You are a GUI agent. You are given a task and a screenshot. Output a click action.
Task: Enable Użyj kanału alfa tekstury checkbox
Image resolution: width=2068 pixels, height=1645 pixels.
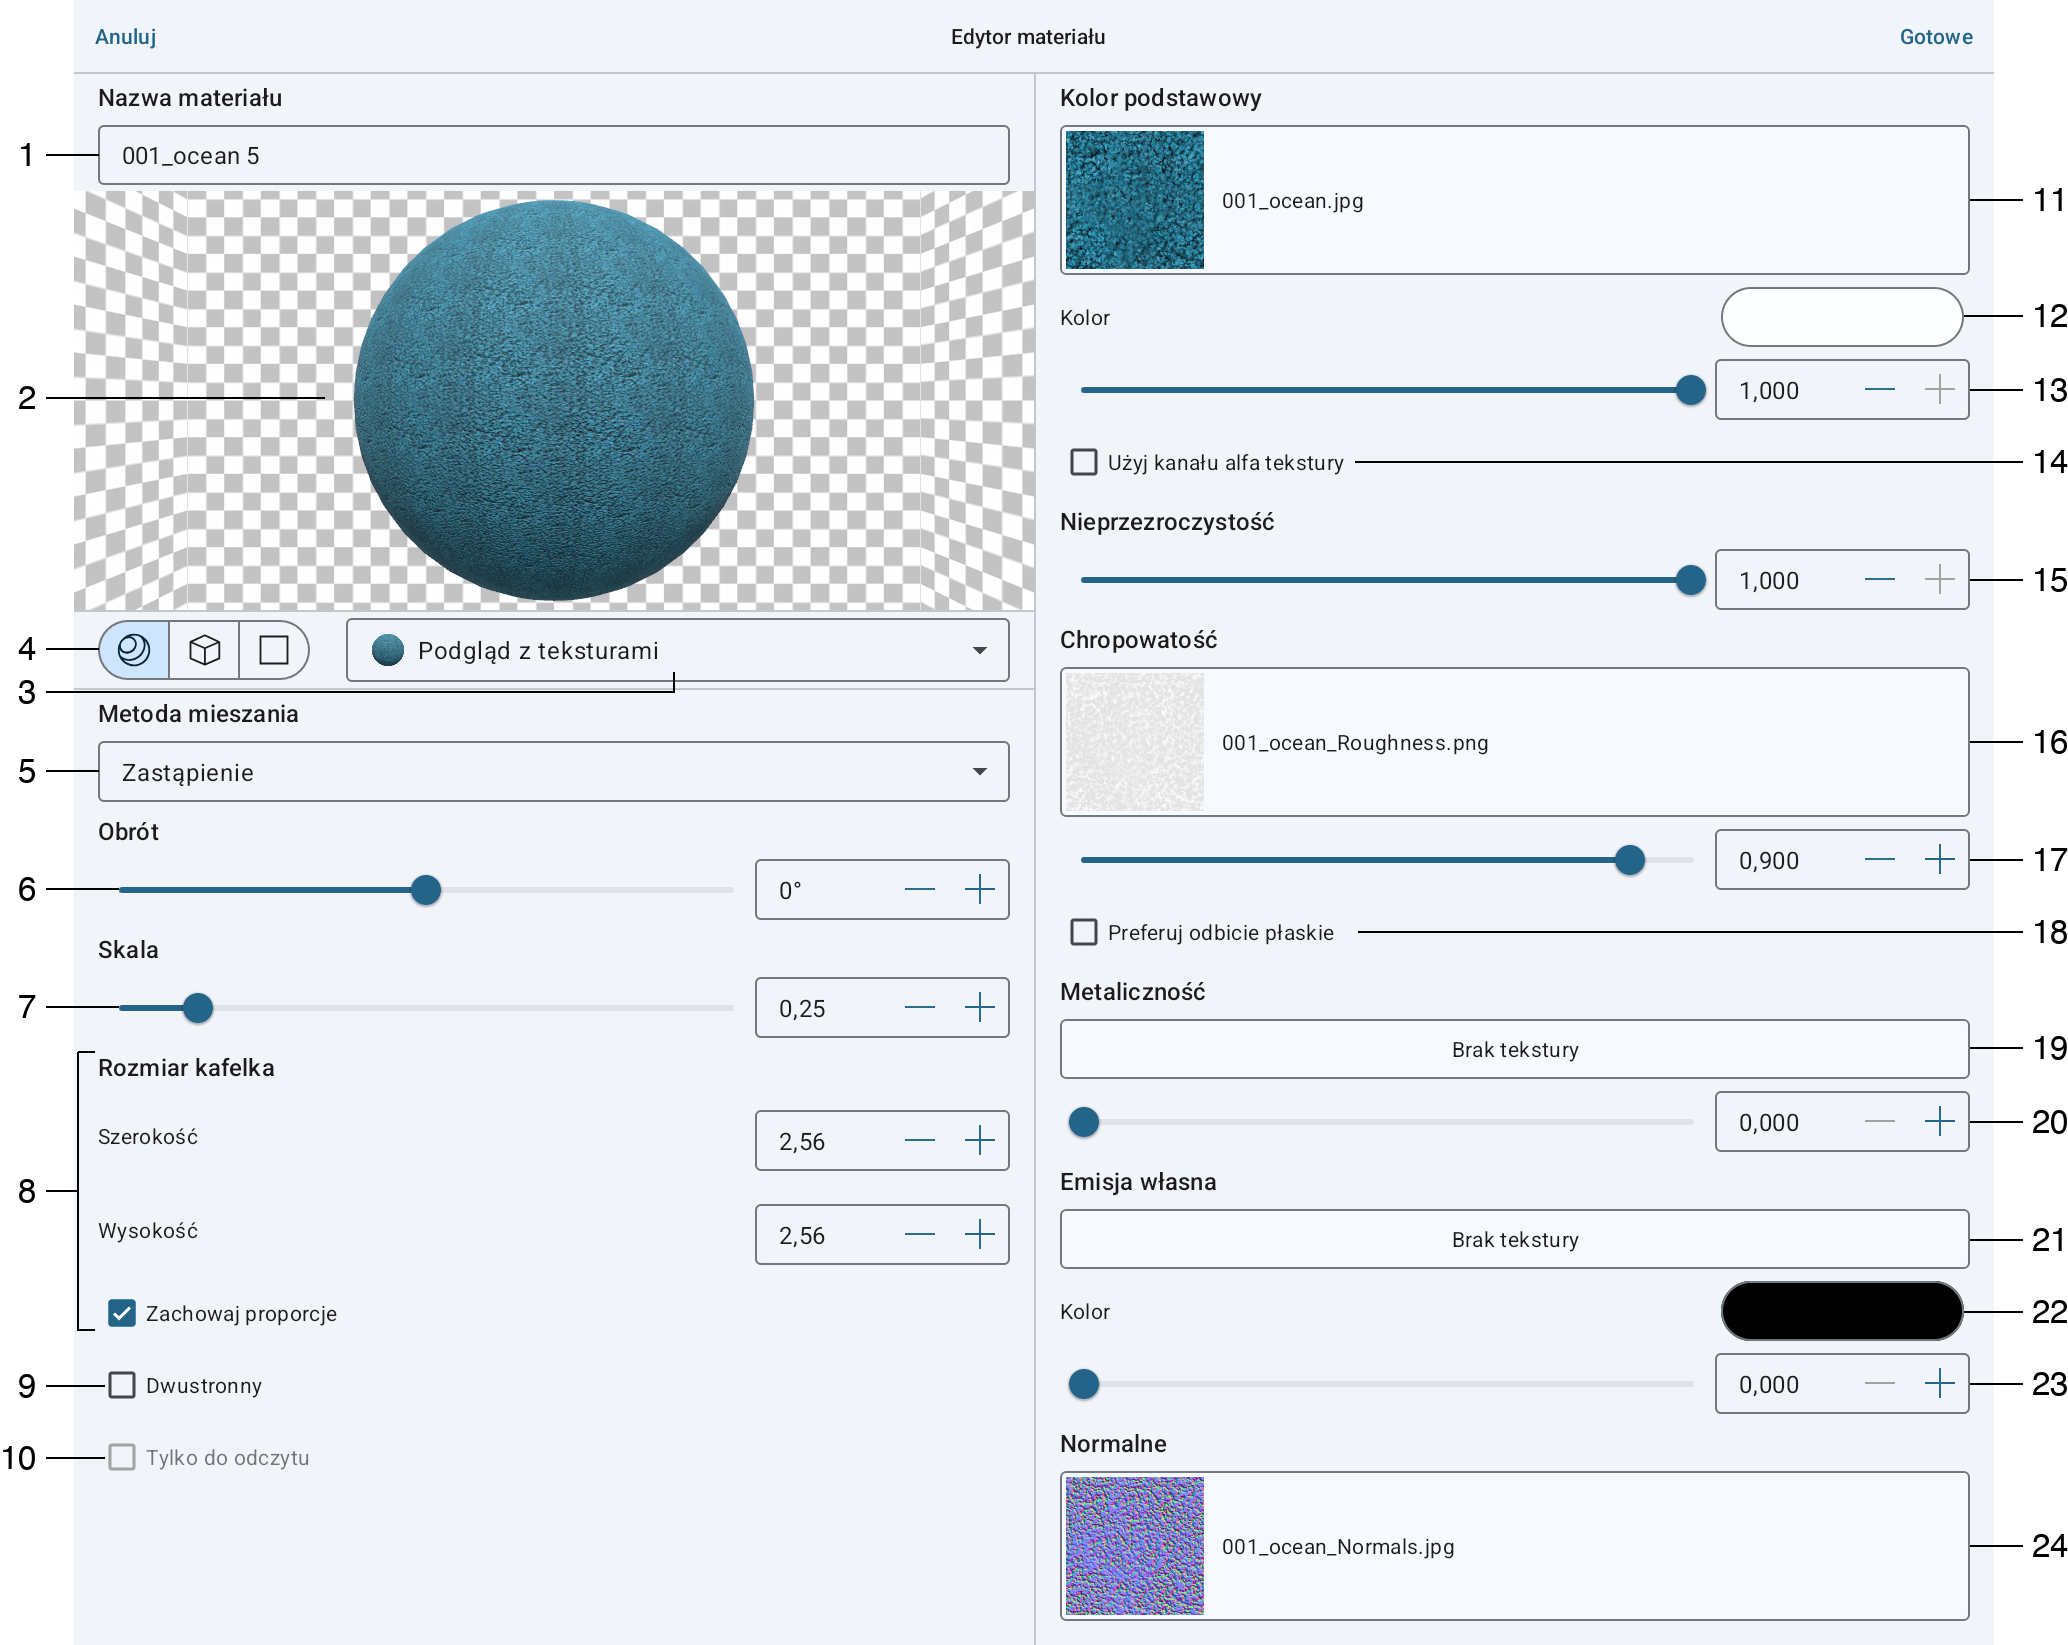(1084, 462)
